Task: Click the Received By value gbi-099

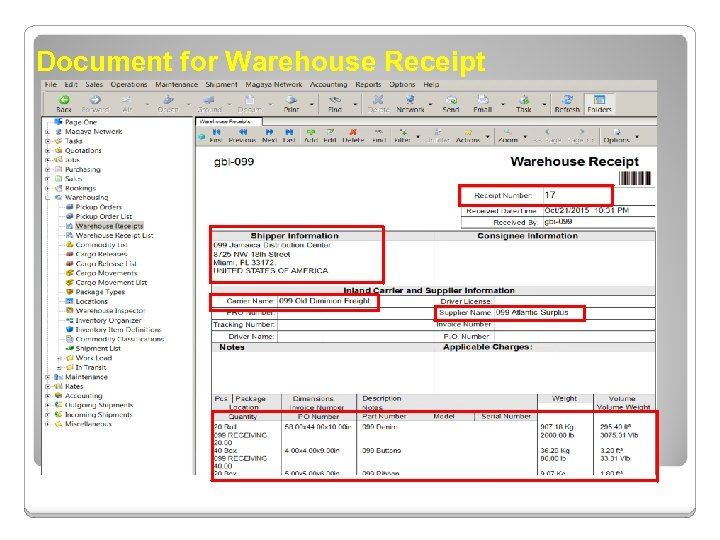Action: coord(558,222)
